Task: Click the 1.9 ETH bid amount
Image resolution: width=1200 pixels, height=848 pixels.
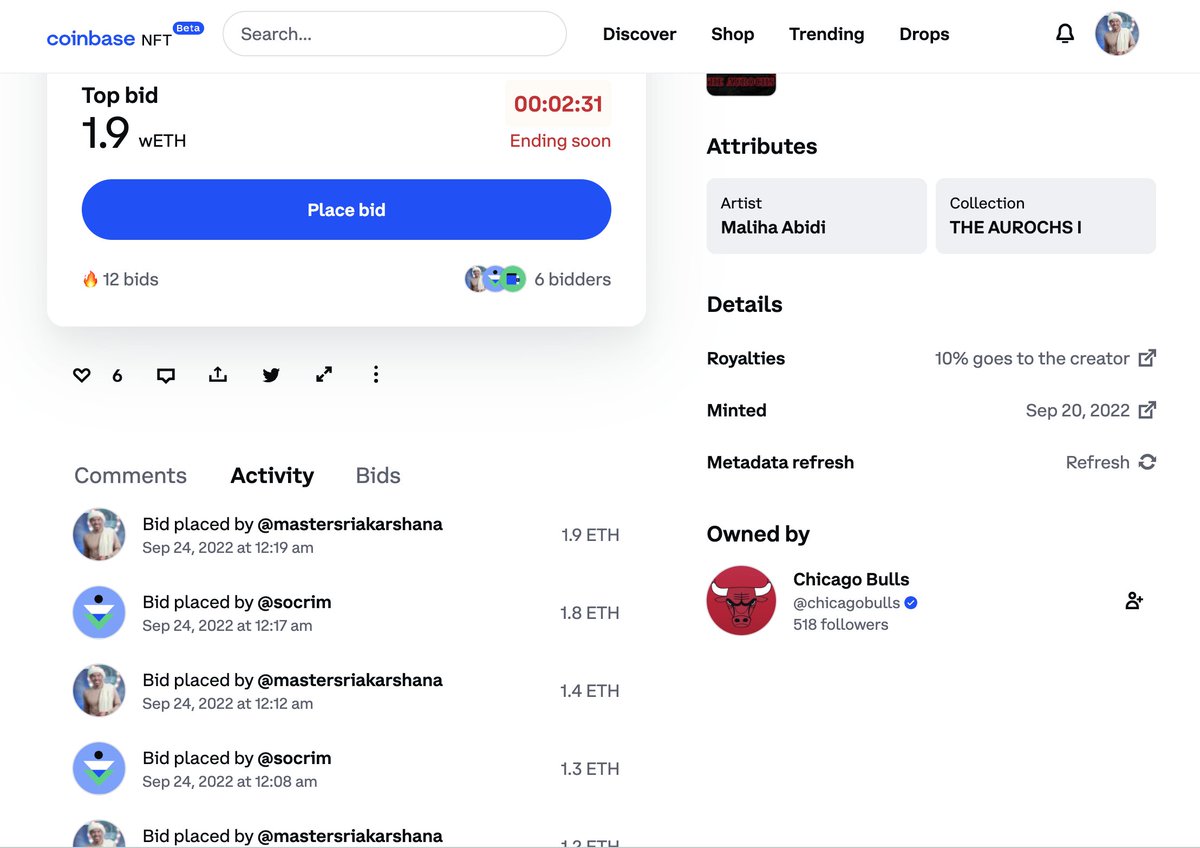Action: point(590,535)
